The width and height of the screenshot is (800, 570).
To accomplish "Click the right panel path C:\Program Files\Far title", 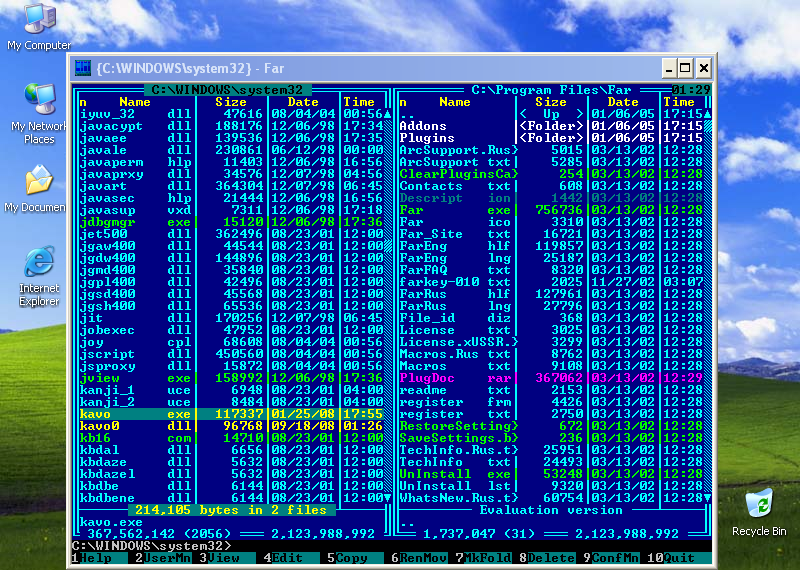I will [x=551, y=90].
